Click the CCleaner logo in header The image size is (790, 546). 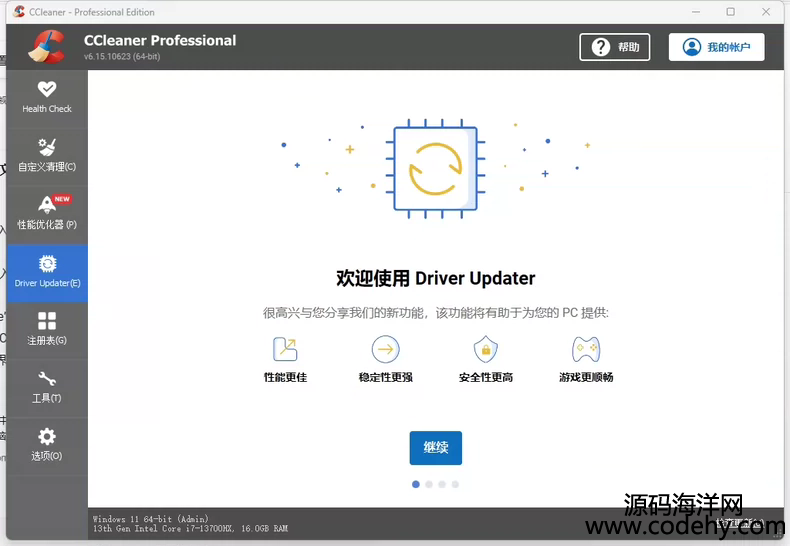(x=46, y=47)
